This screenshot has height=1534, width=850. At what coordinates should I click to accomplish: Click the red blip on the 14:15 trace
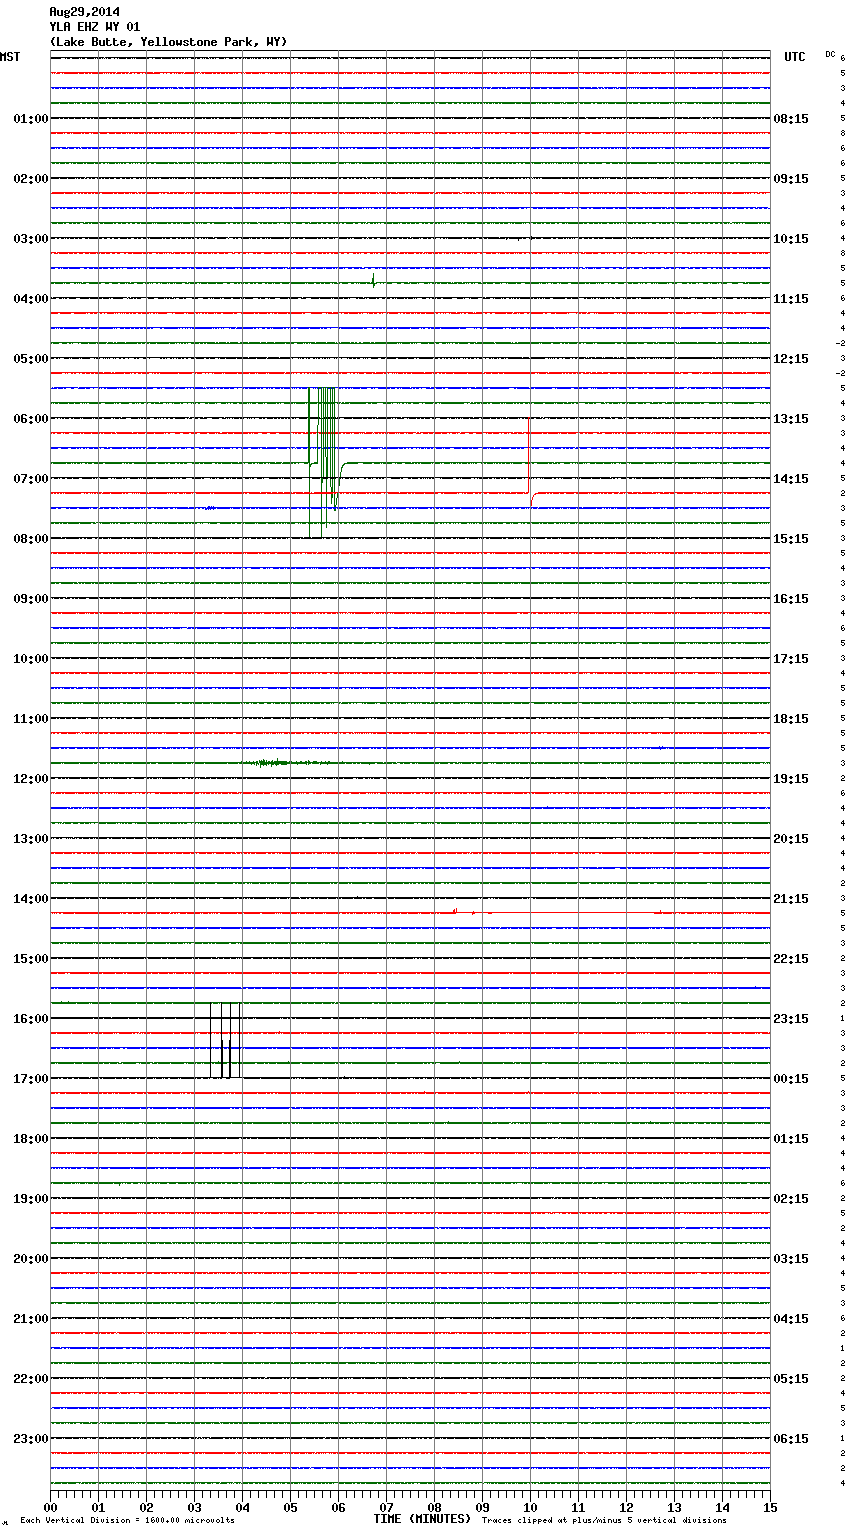click(x=456, y=911)
